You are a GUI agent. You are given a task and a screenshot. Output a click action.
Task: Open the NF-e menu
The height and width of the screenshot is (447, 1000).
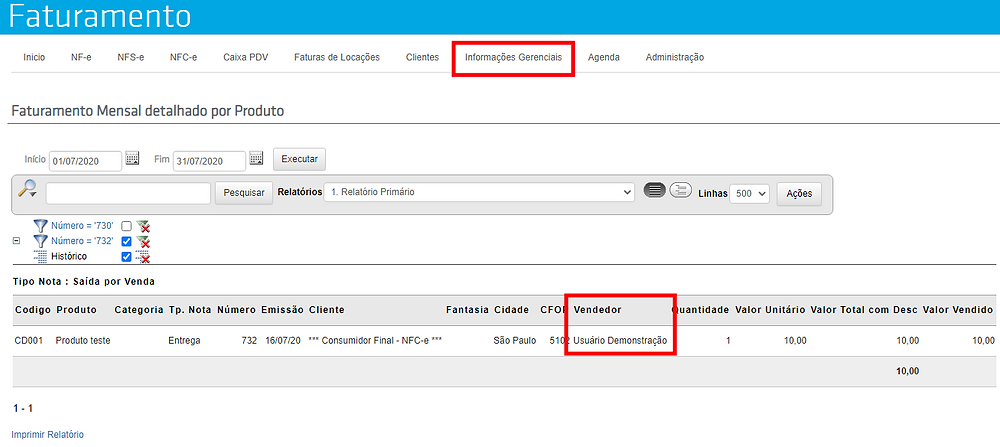coord(81,57)
